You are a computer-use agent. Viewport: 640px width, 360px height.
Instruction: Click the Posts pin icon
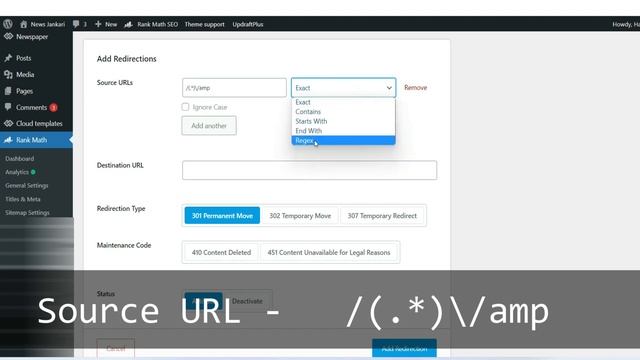(8, 58)
